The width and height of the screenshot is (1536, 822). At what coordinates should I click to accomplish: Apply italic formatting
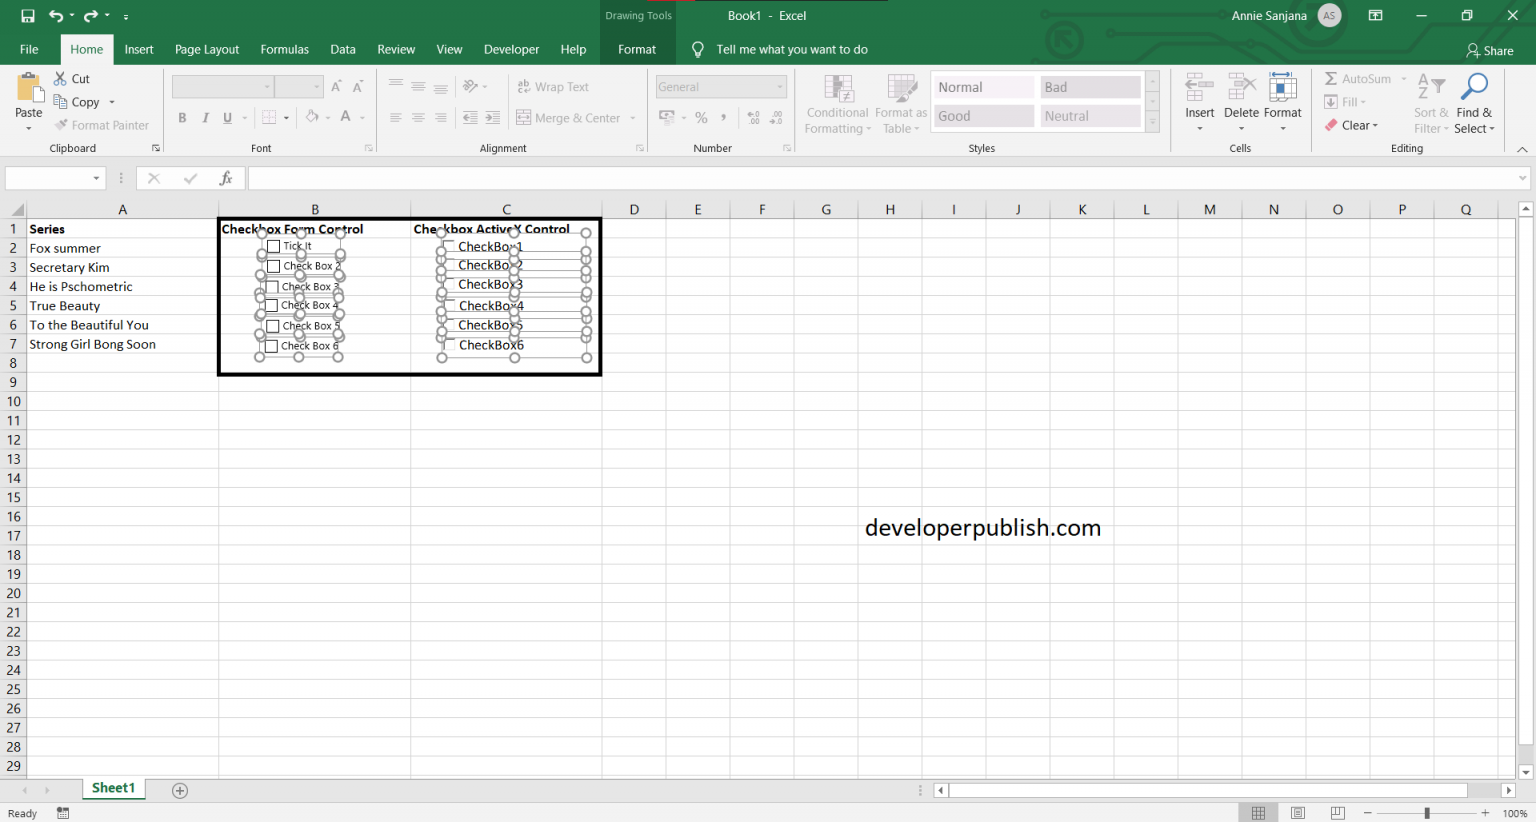coord(205,117)
